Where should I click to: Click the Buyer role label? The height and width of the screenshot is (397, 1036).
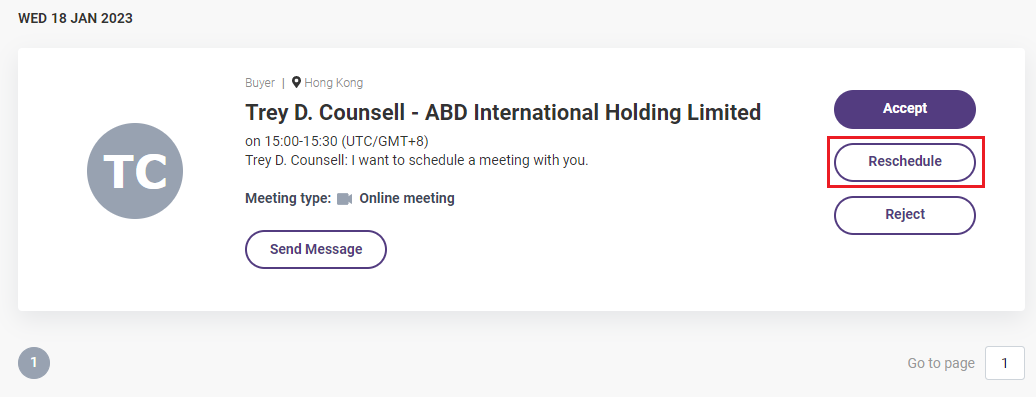[260, 83]
